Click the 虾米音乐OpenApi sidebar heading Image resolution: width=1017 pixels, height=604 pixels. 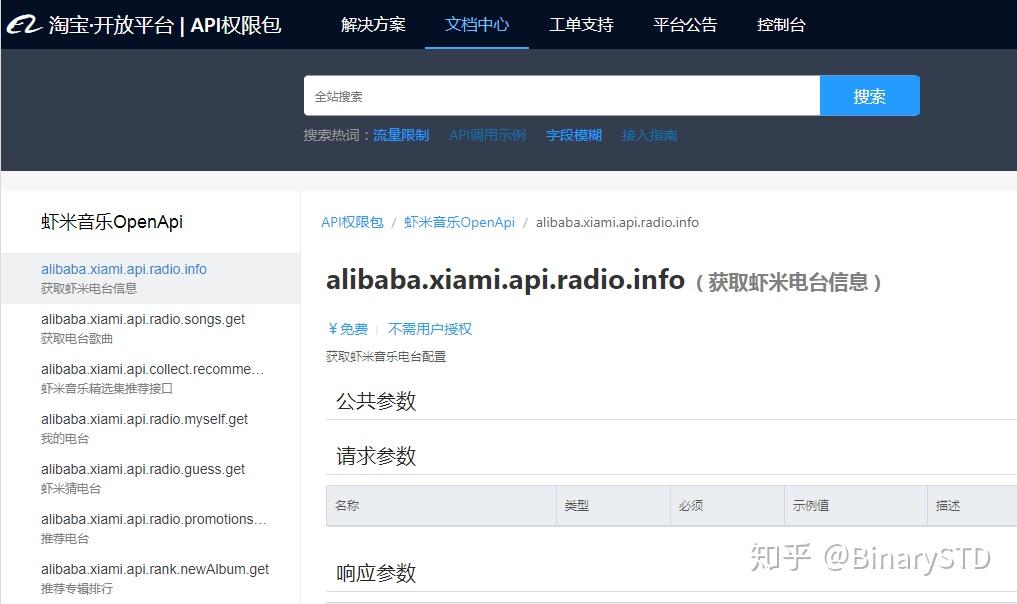(112, 222)
